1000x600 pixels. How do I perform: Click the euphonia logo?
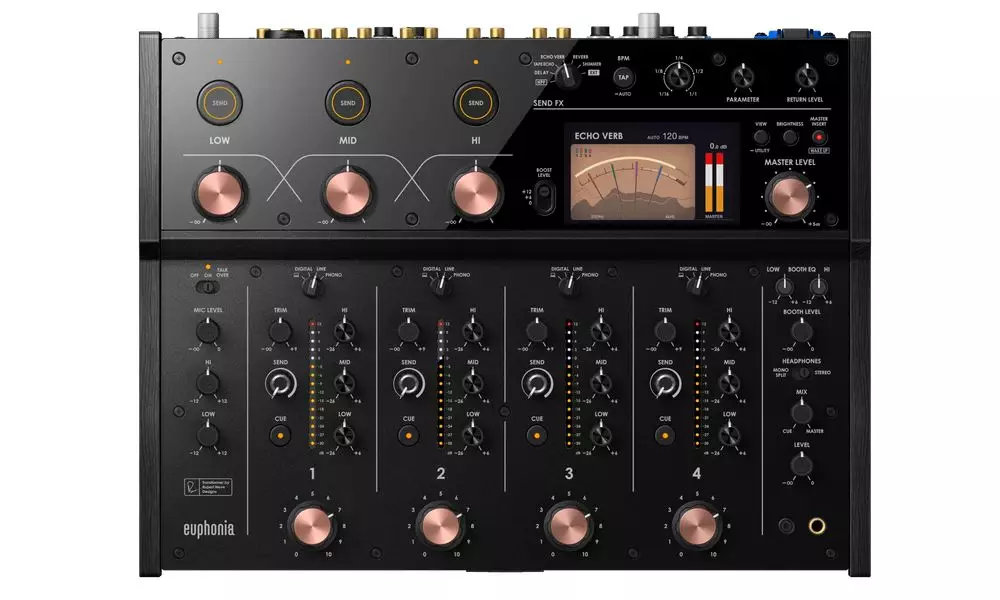209,529
